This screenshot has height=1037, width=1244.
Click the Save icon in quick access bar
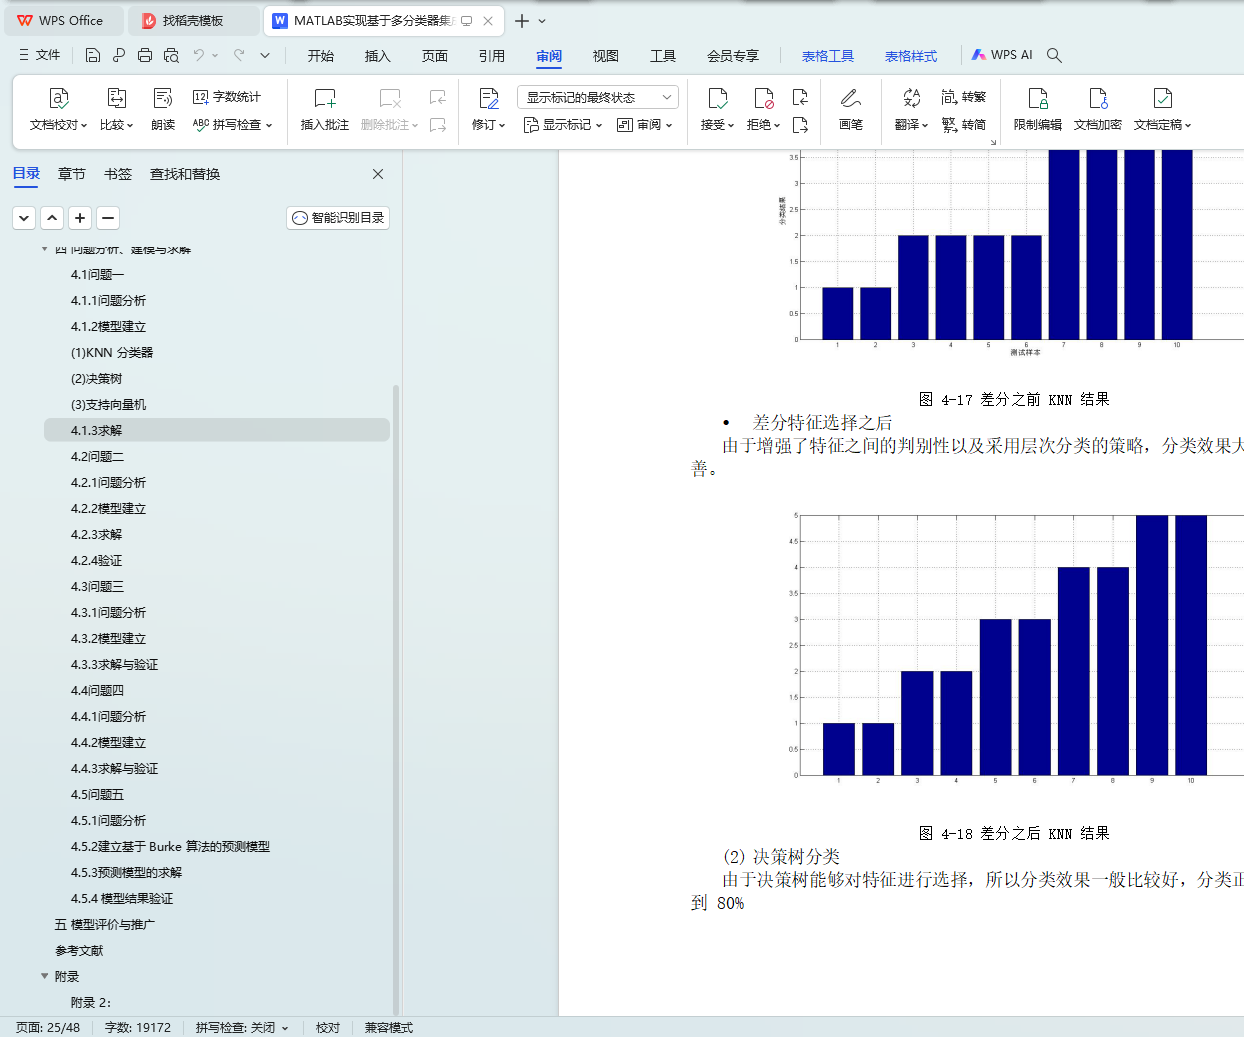(93, 55)
